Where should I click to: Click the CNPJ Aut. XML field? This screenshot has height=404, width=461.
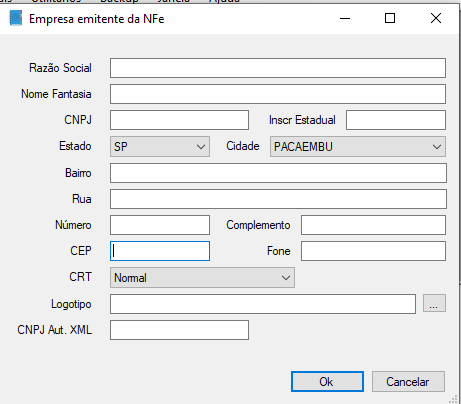[x=179, y=330]
